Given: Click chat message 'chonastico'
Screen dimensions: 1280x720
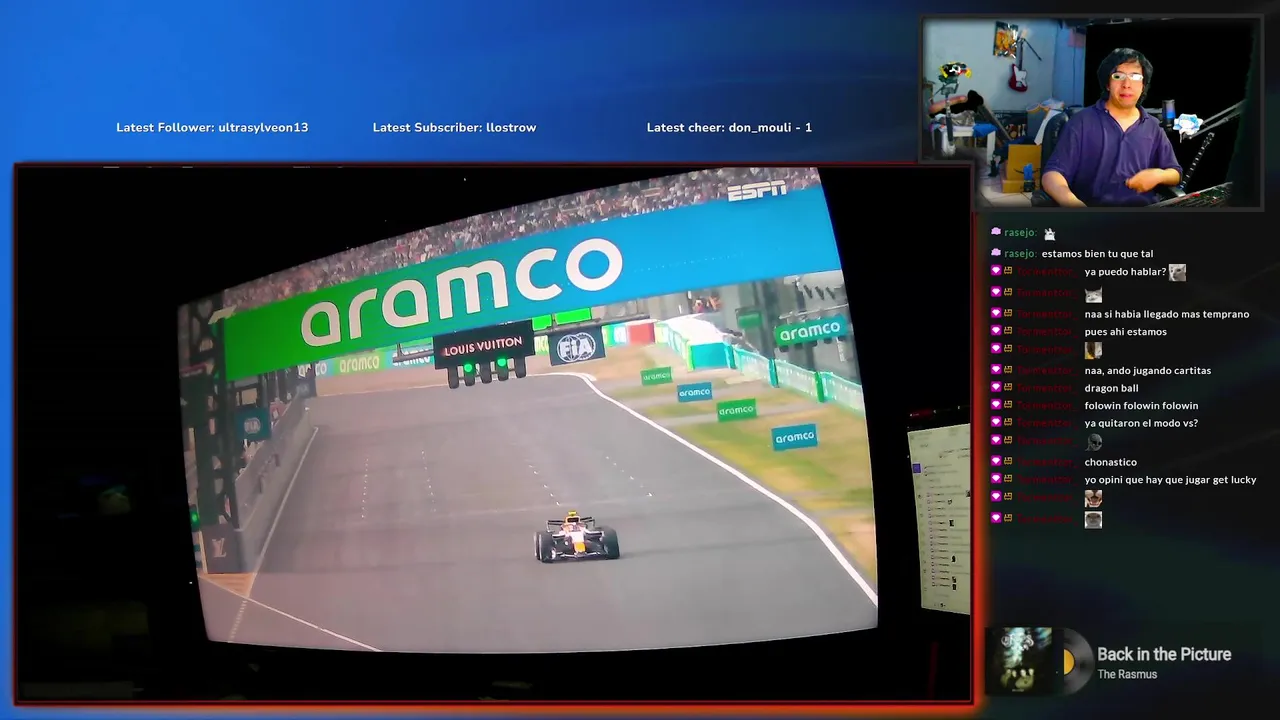Looking at the screenshot, I should (1110, 463).
